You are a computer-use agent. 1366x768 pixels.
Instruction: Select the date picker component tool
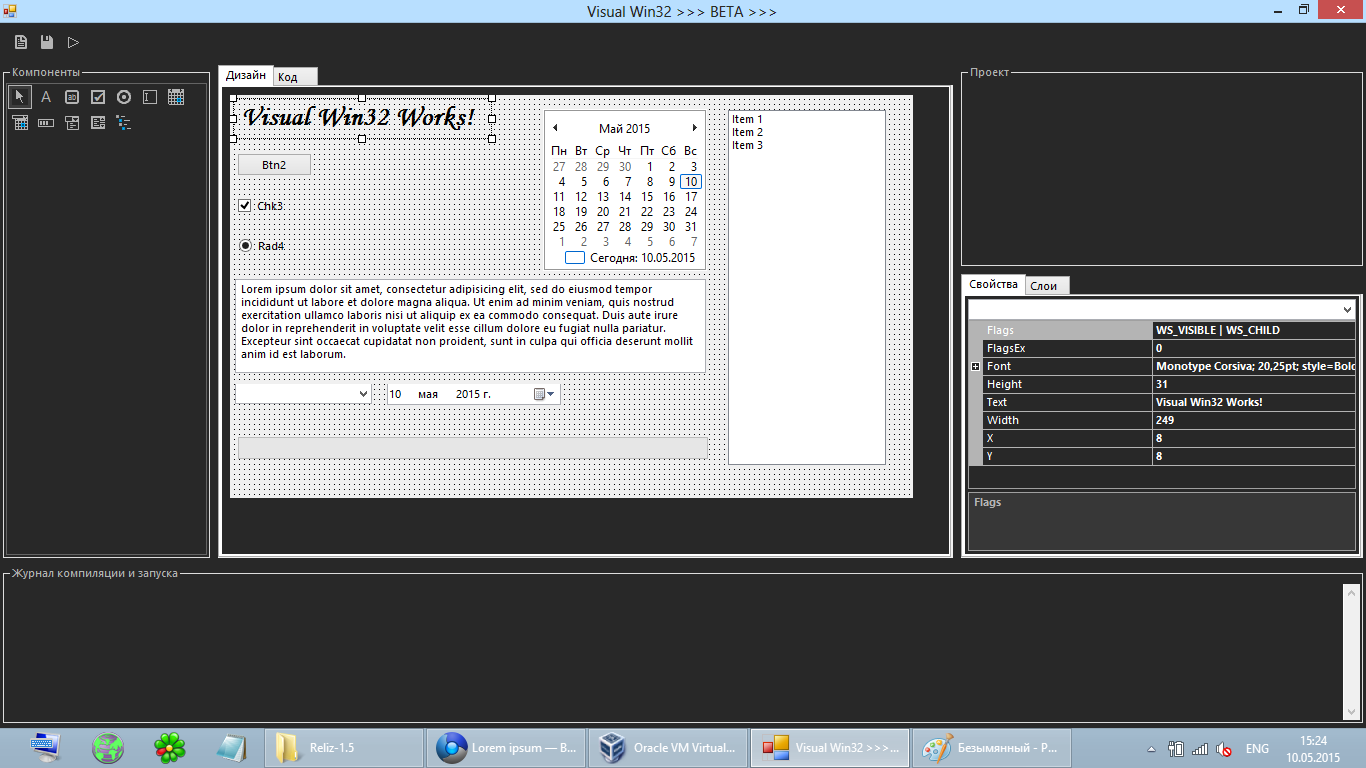(x=20, y=123)
